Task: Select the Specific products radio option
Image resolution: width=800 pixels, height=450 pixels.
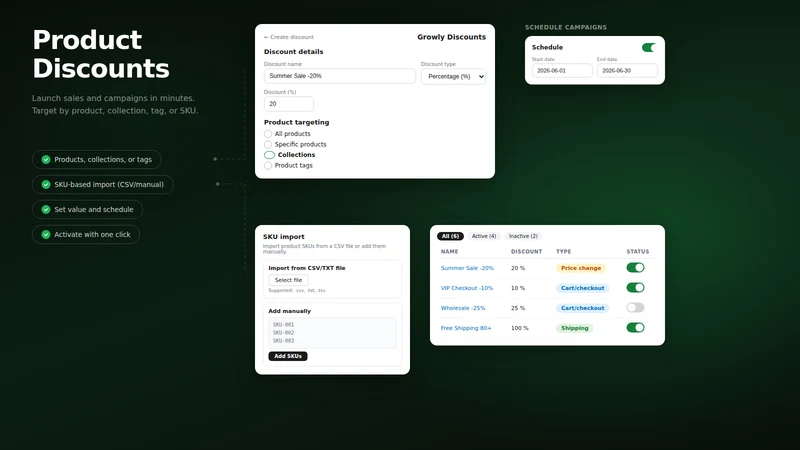Action: [268, 144]
